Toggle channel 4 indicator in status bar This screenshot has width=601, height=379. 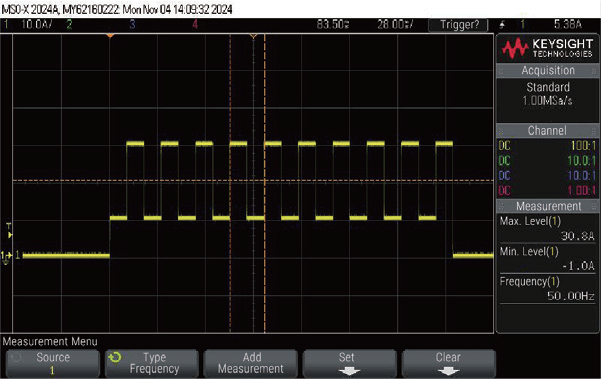pyautogui.click(x=195, y=25)
